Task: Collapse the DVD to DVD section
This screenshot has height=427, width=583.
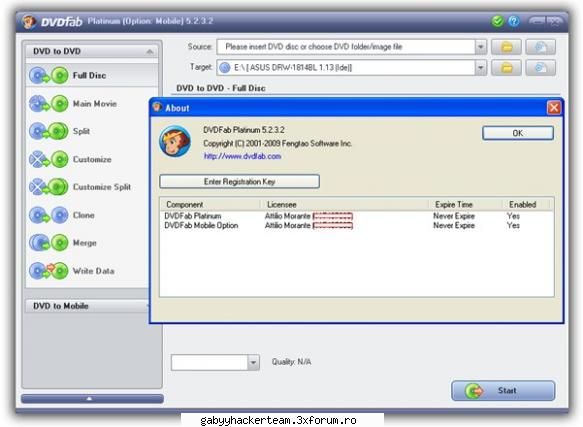Action: pos(150,51)
